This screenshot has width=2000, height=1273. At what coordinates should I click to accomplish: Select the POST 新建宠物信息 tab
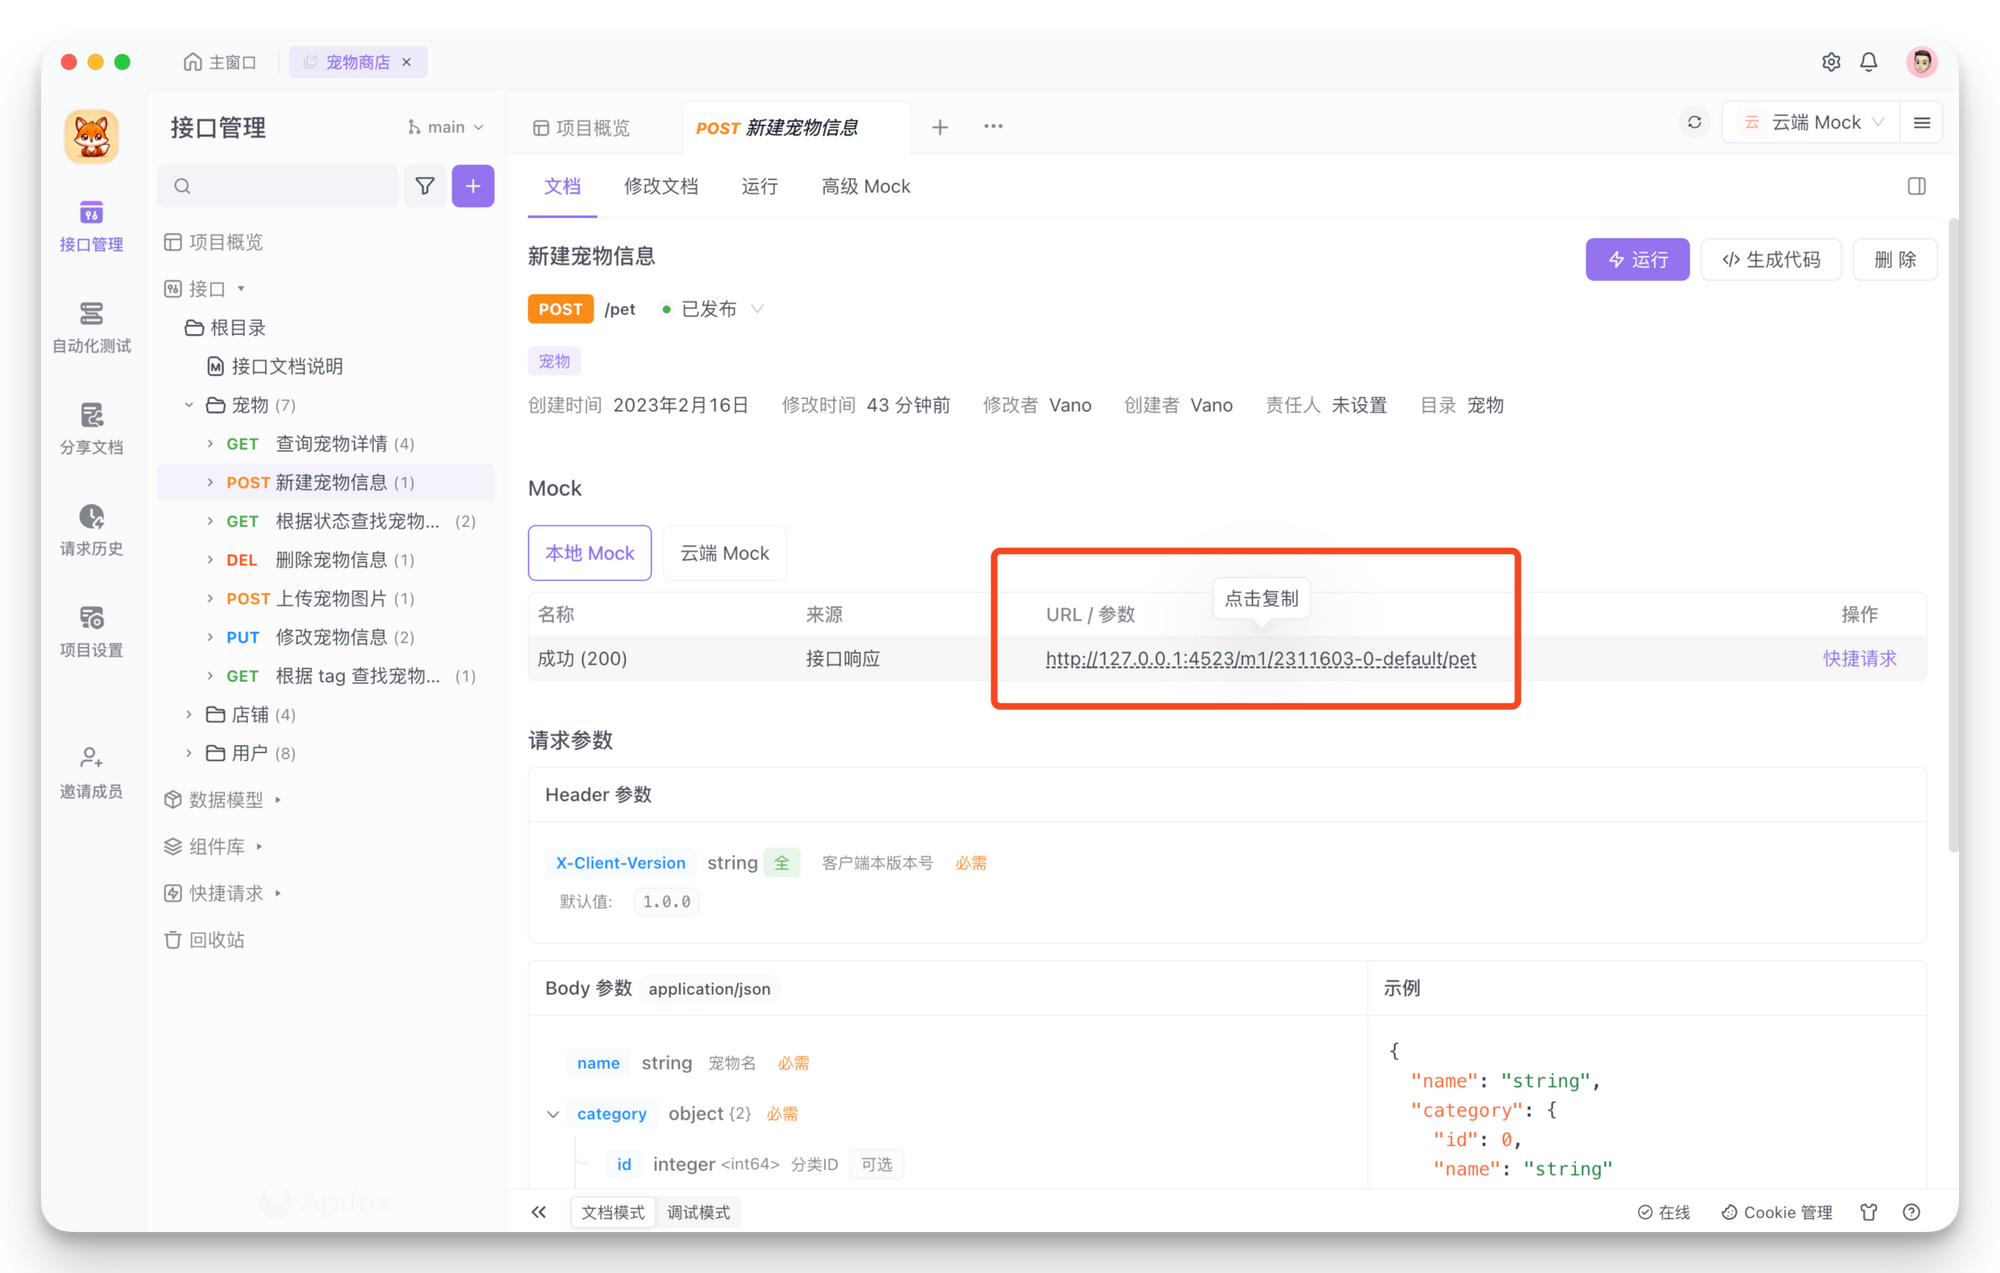click(x=777, y=127)
